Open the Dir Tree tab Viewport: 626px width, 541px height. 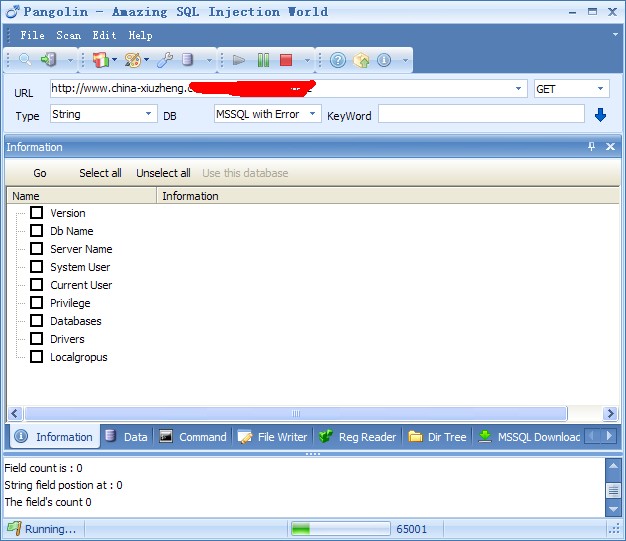coord(438,436)
